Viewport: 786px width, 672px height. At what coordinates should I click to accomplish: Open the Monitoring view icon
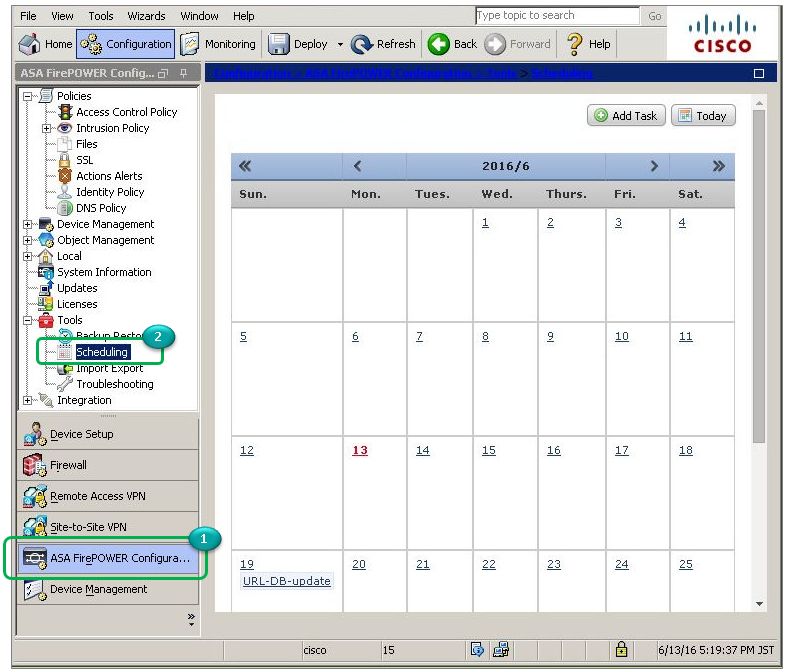(190, 44)
